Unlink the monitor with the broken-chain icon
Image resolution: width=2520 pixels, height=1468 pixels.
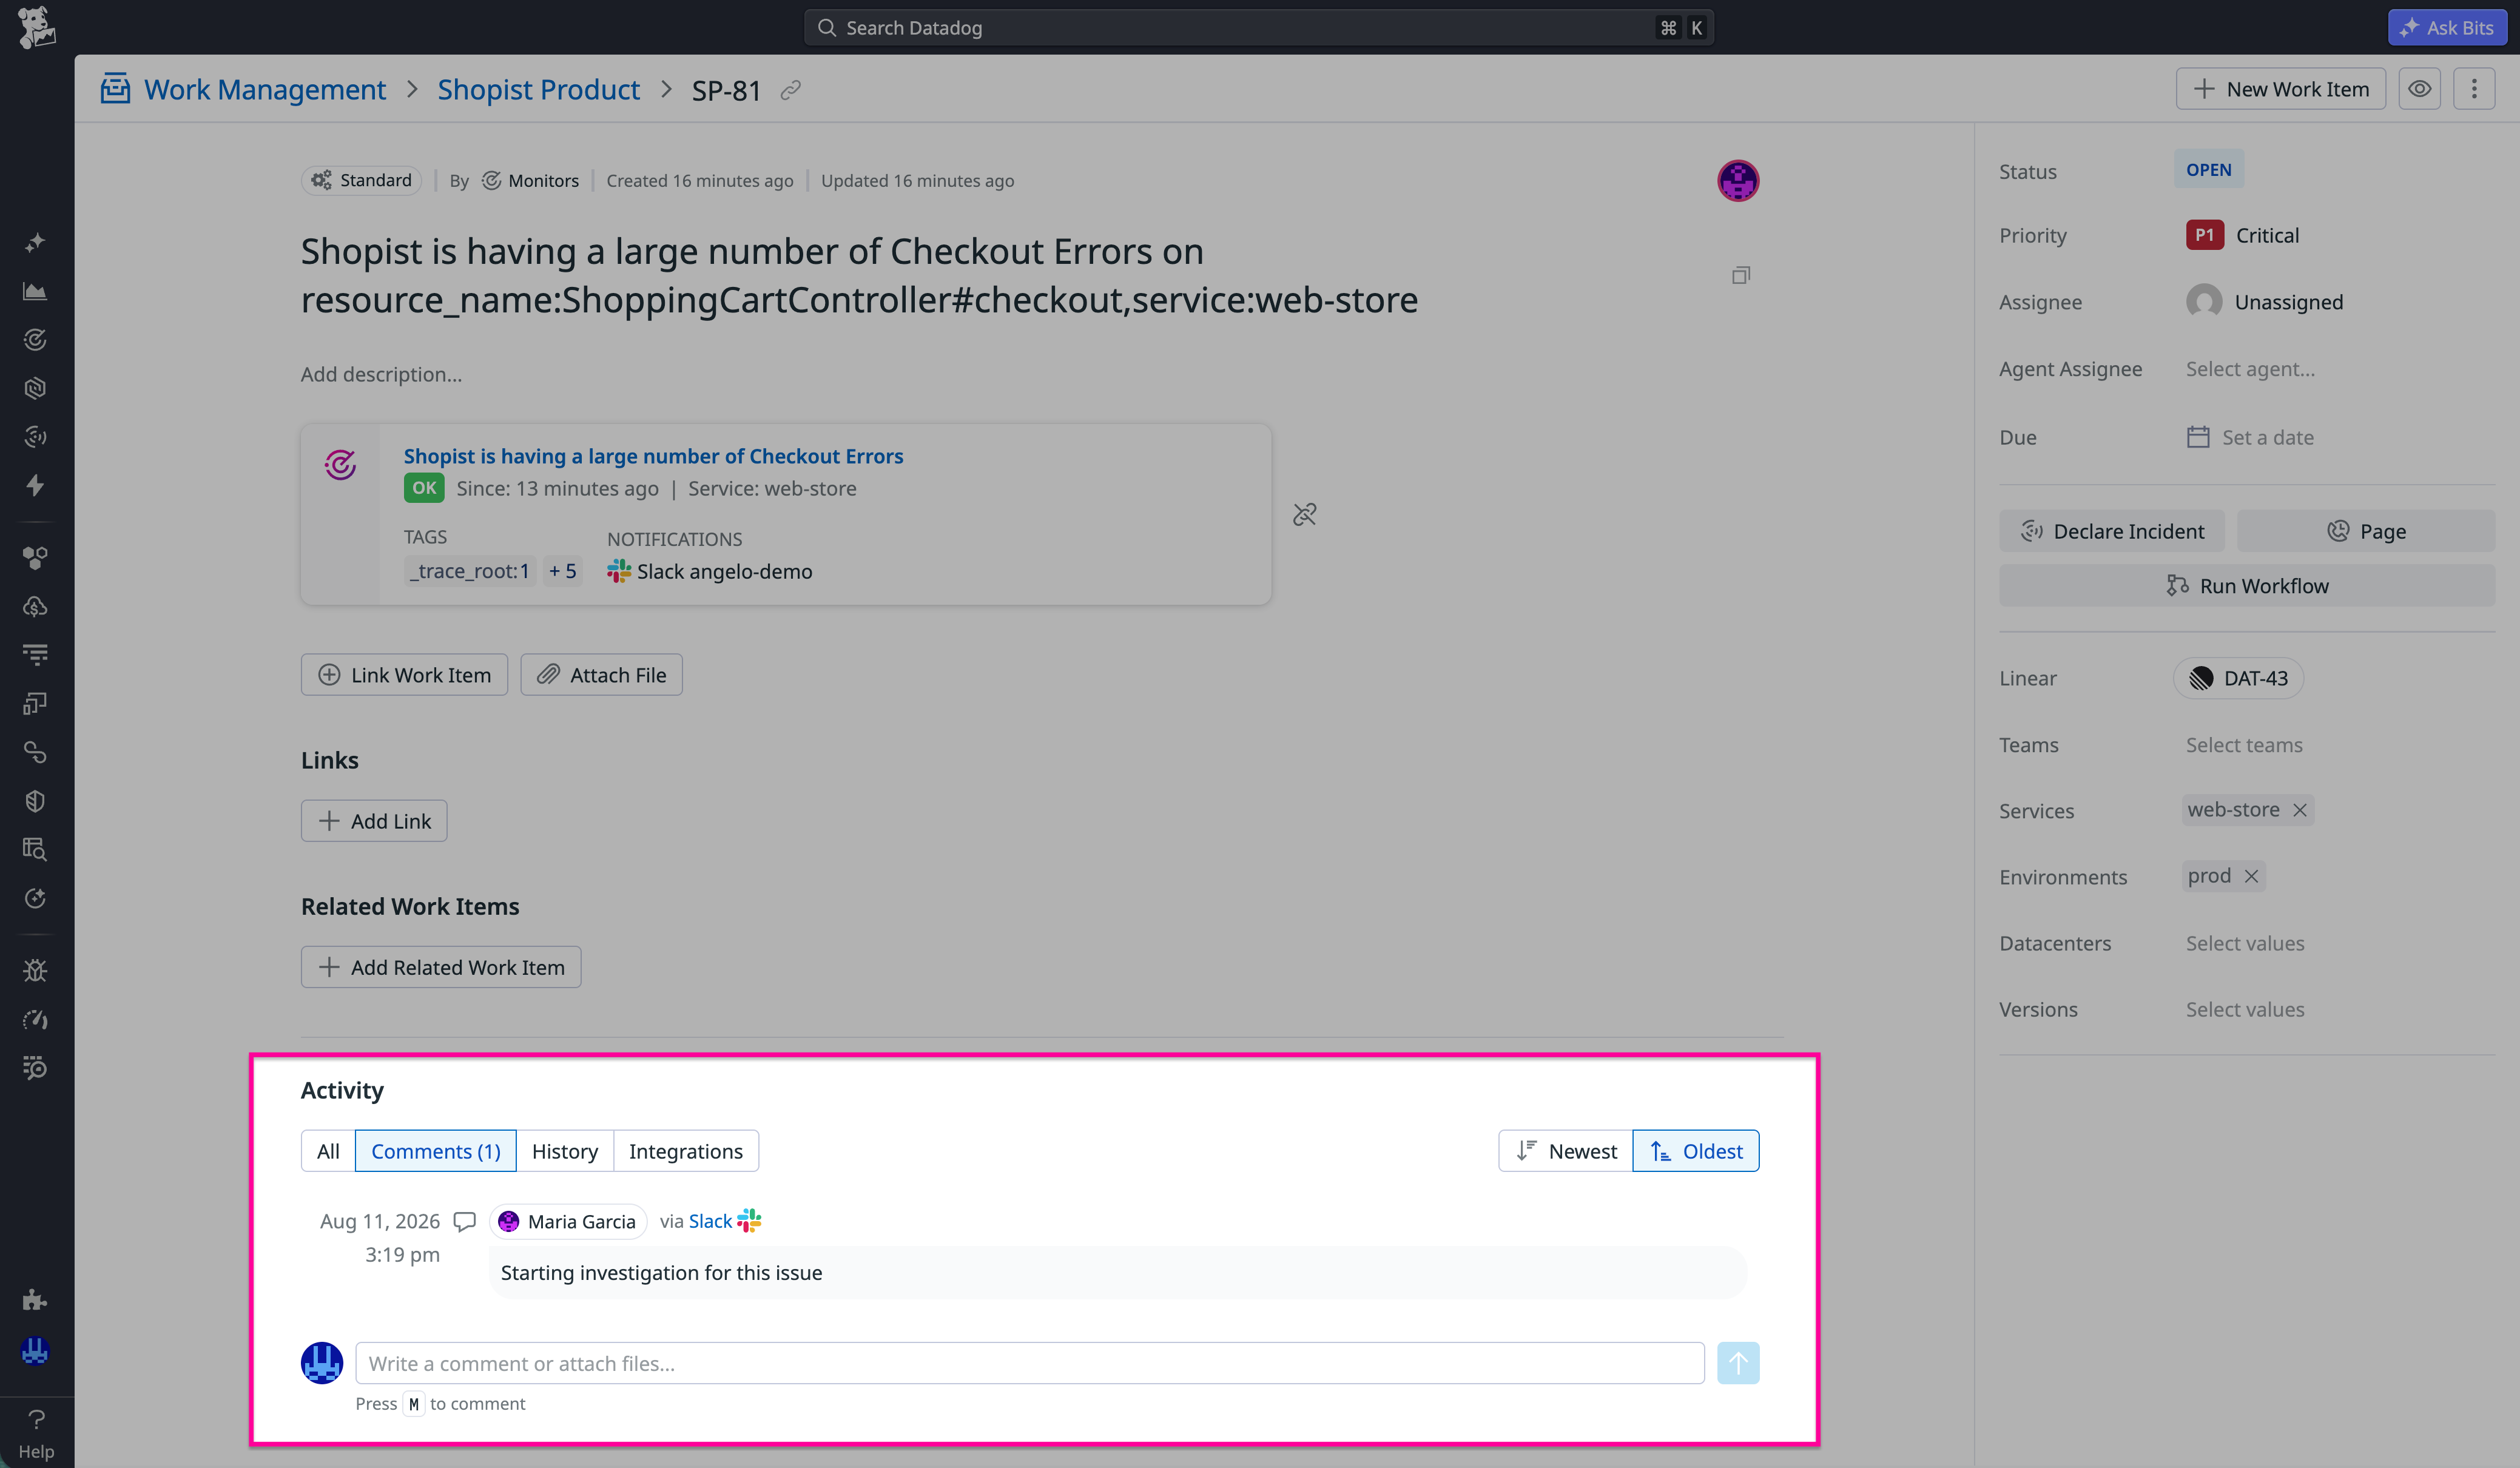tap(1305, 514)
